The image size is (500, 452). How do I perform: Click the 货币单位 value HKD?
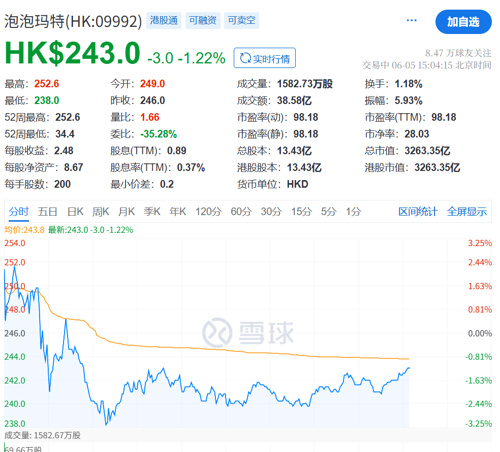[297, 184]
